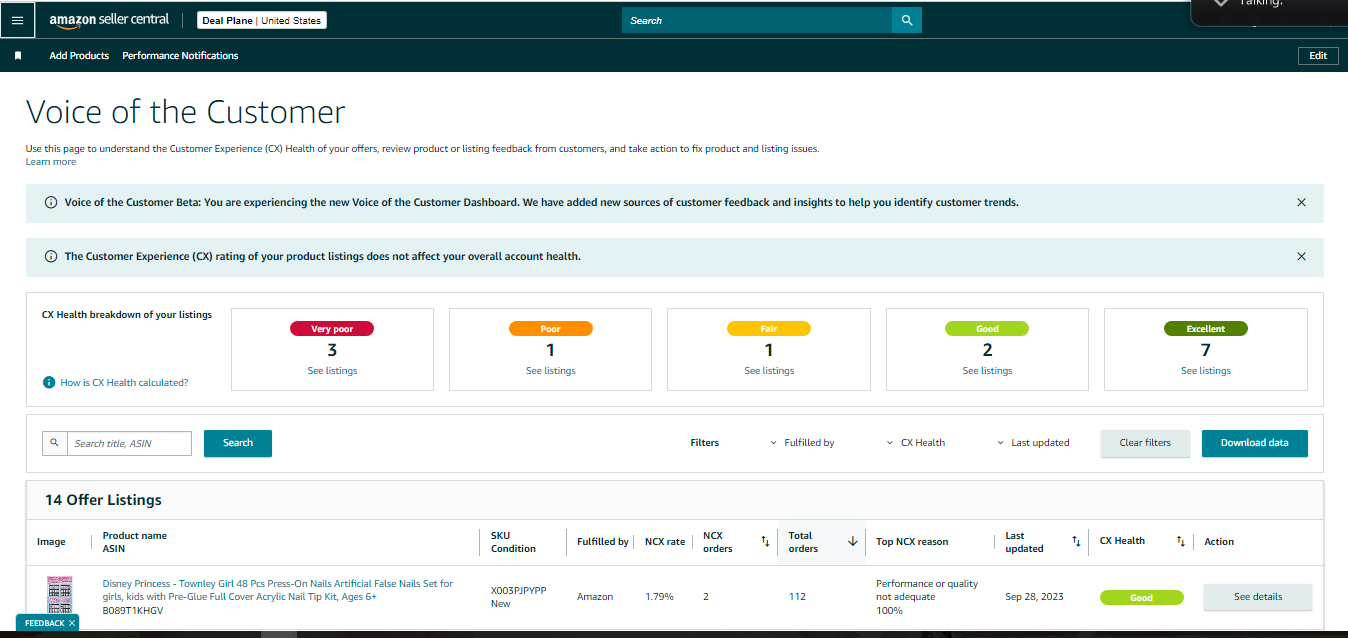
Task: Click the teal Search button for listings
Action: [238, 443]
